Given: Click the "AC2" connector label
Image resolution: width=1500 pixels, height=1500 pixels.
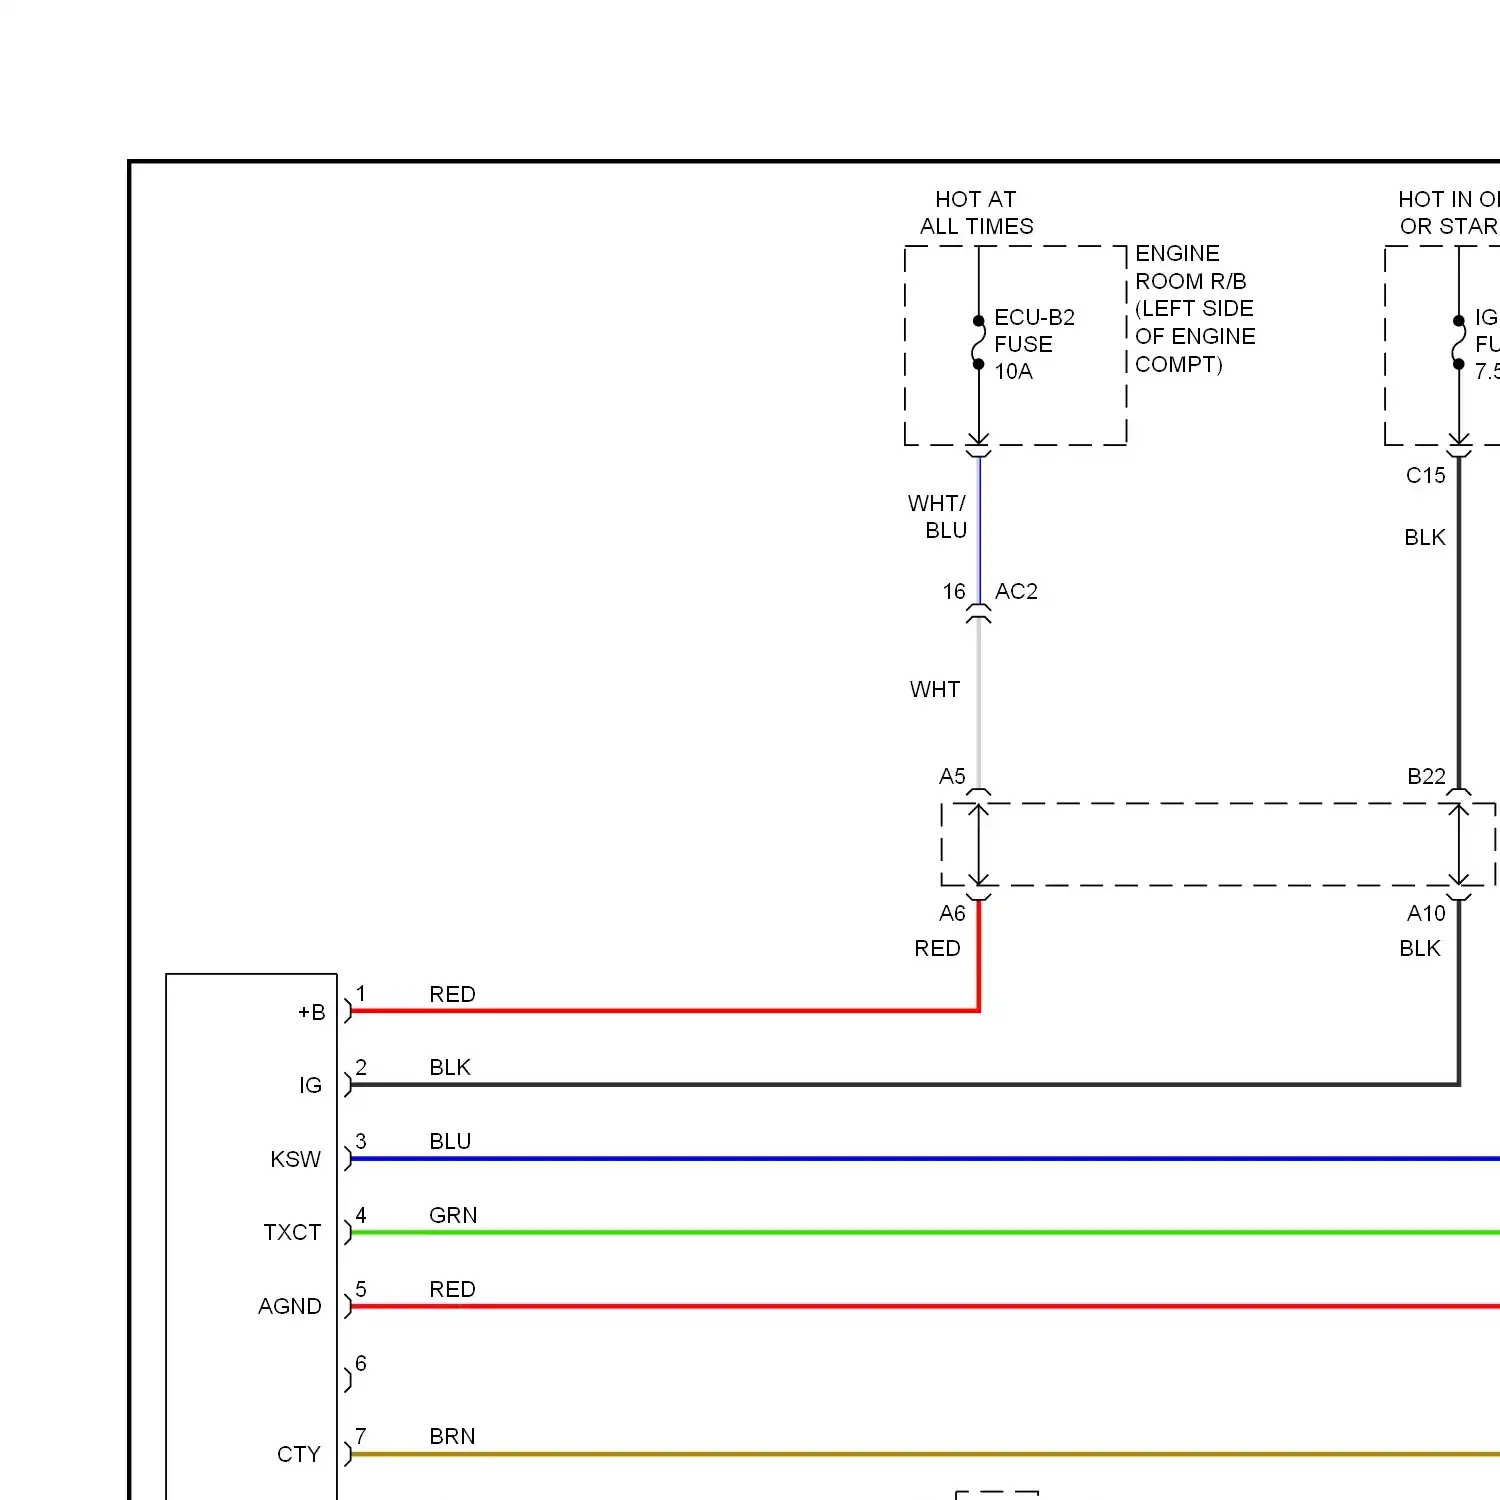Looking at the screenshot, I should coord(1016,592).
